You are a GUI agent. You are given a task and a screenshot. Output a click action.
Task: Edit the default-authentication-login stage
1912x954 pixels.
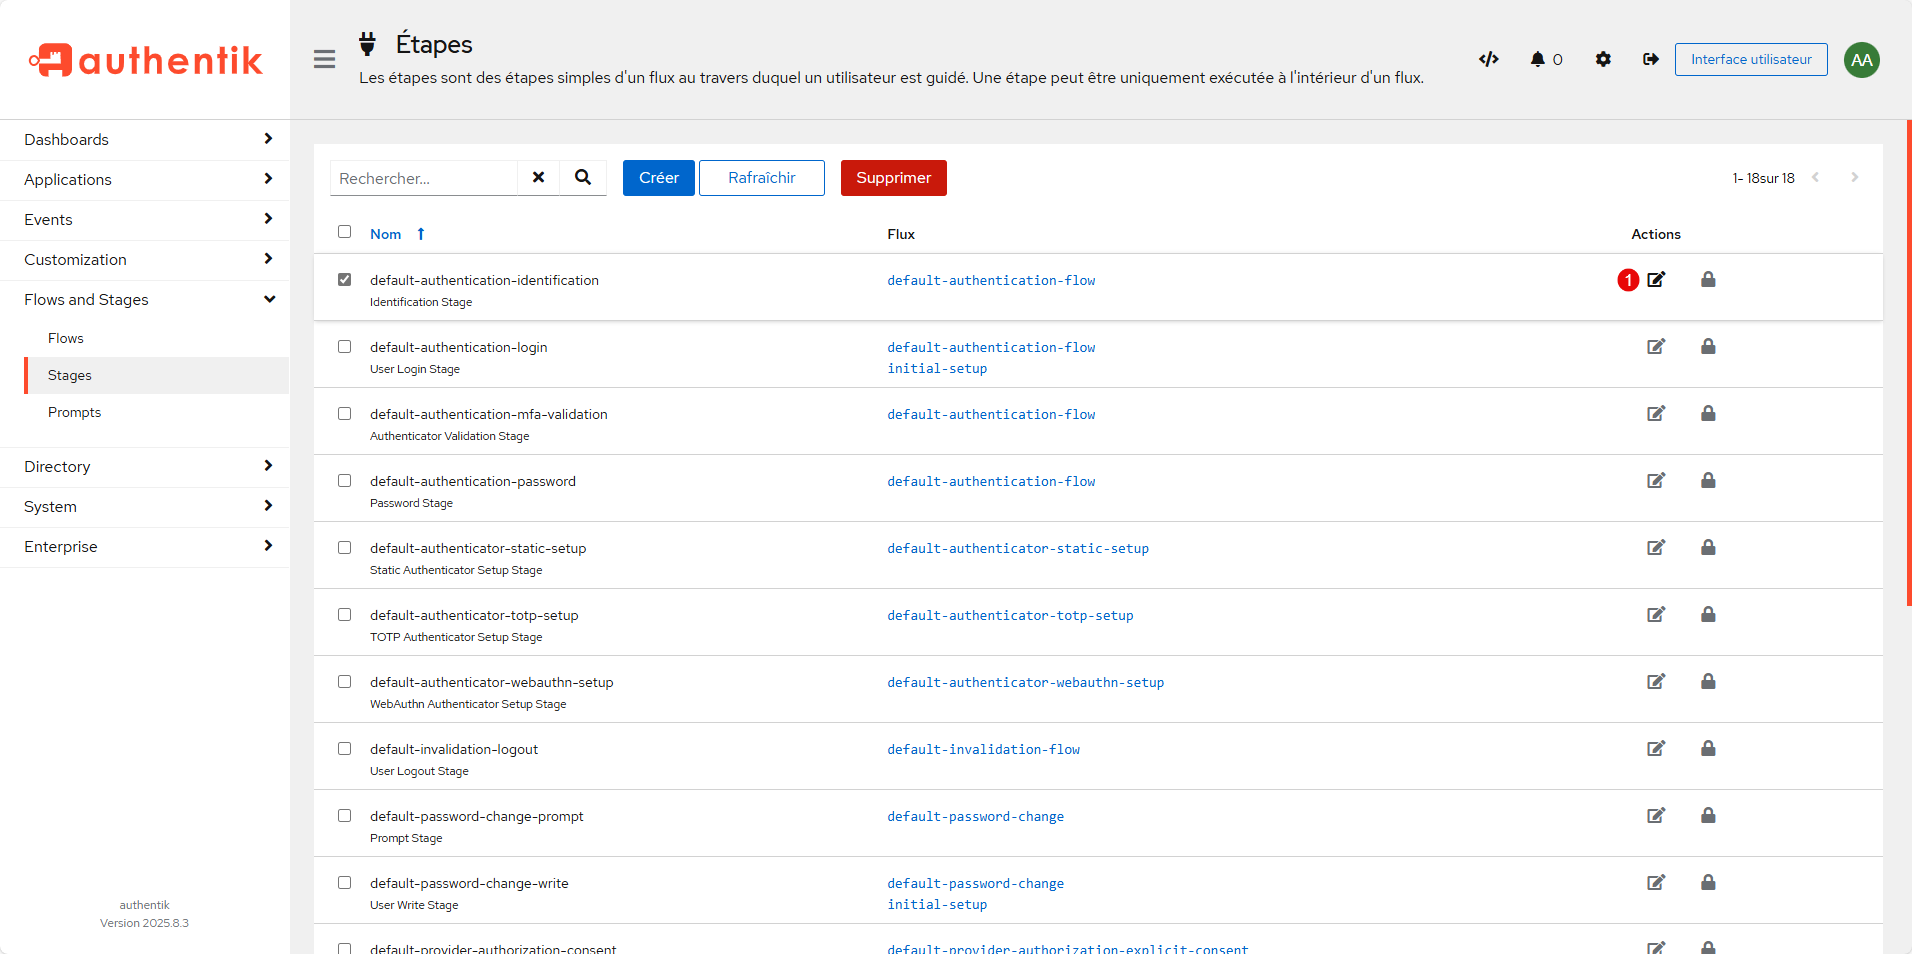point(1656,347)
